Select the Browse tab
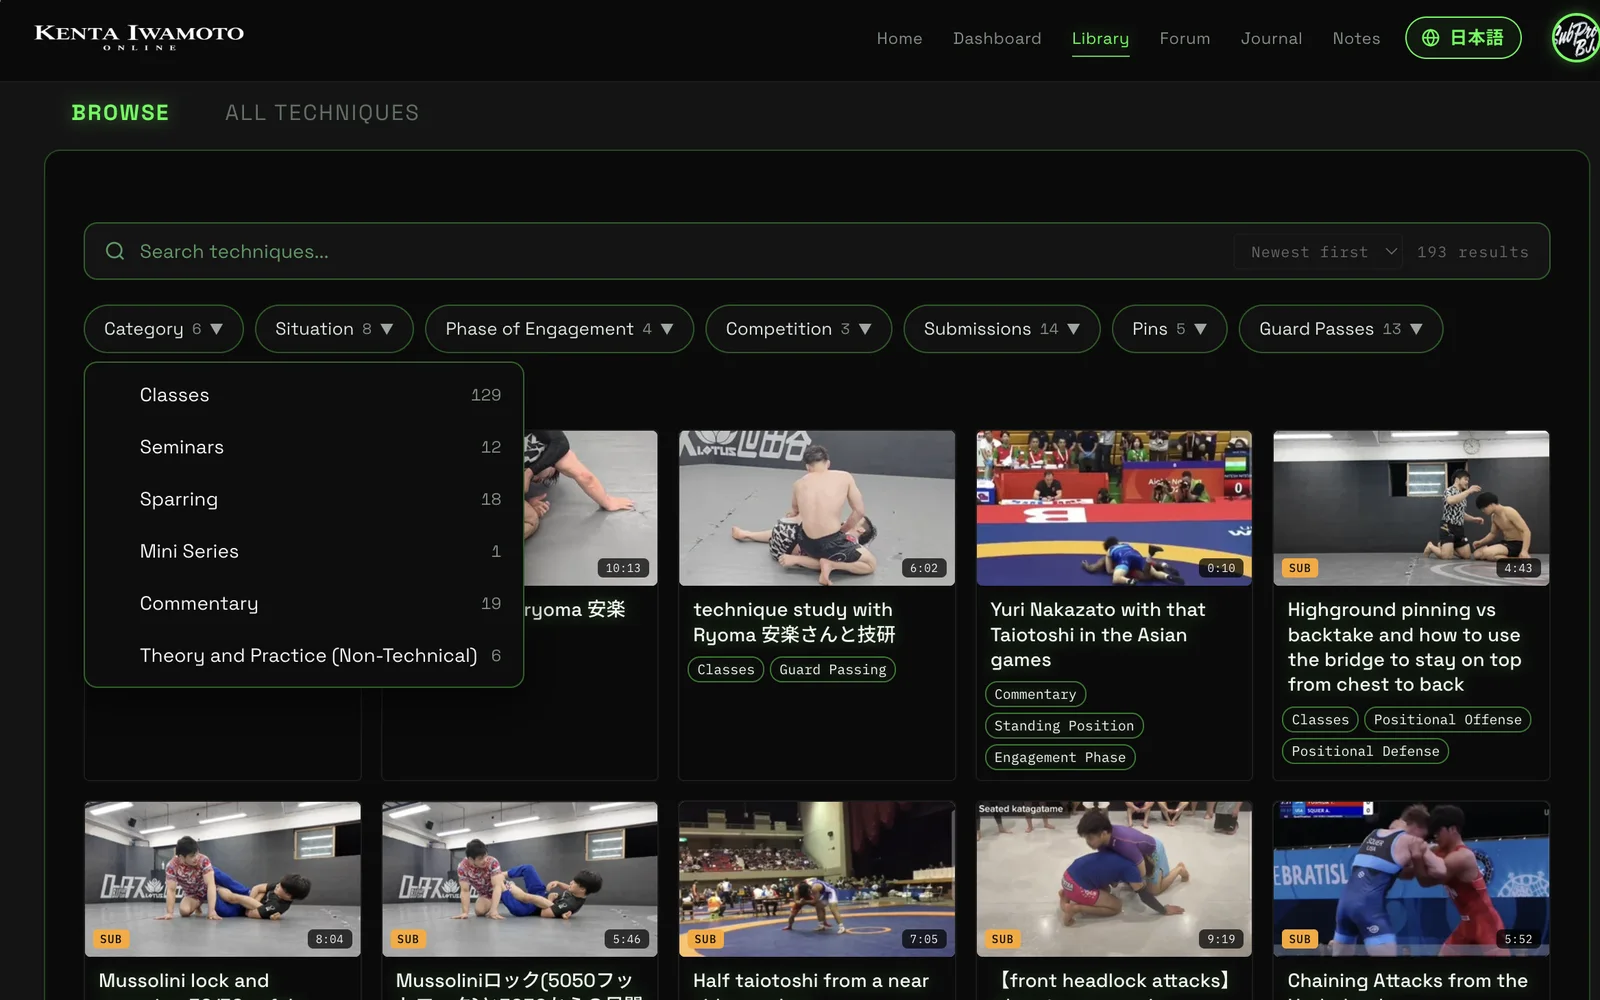Screen dimensions: 1600x1000 120,113
